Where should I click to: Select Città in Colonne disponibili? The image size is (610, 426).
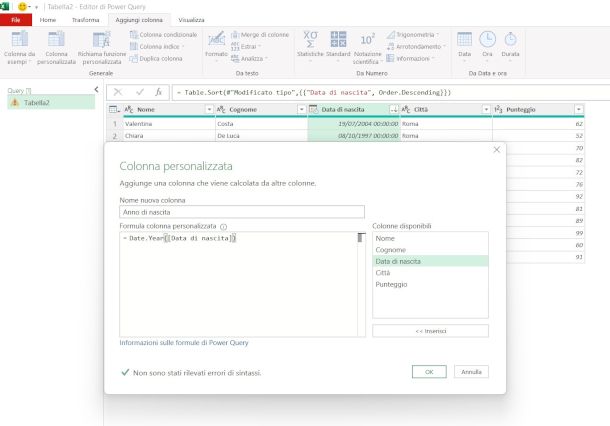pyautogui.click(x=430, y=273)
